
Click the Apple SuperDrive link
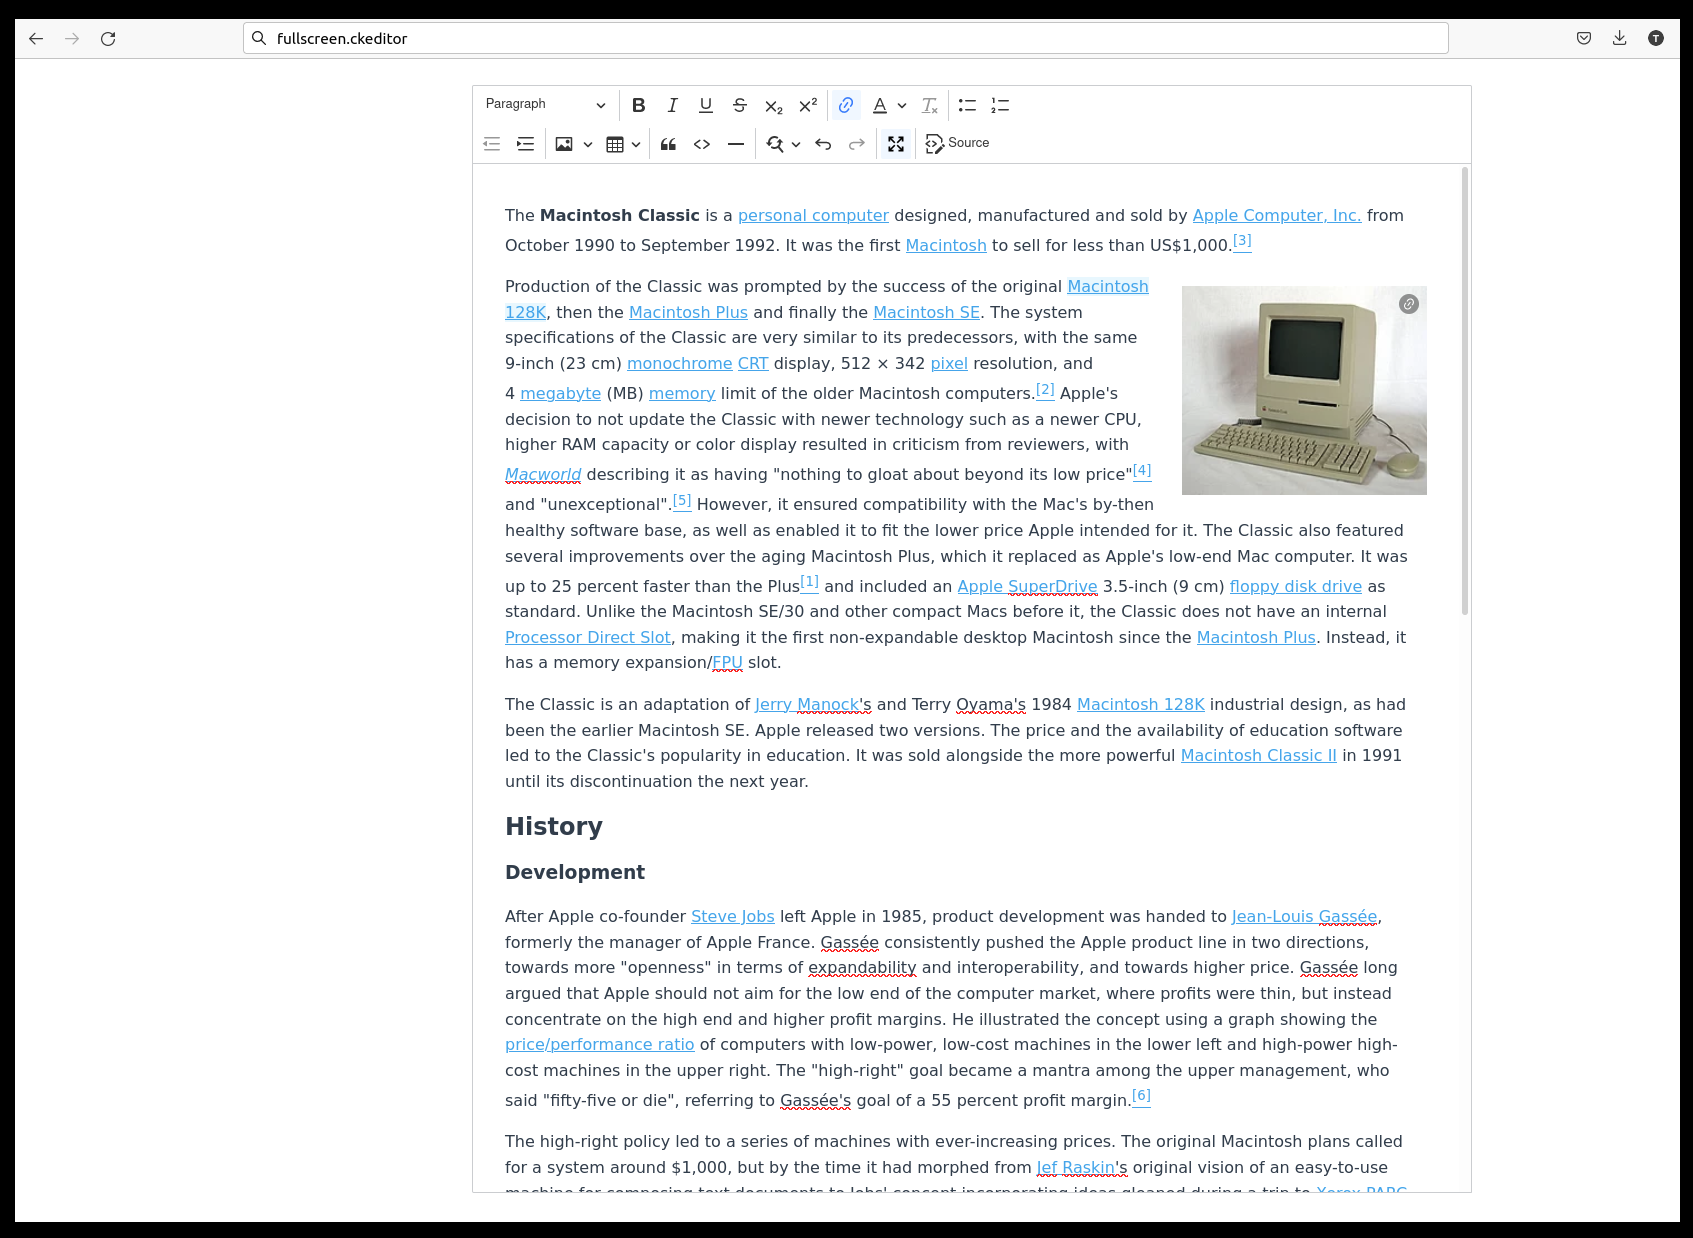pos(1027,587)
